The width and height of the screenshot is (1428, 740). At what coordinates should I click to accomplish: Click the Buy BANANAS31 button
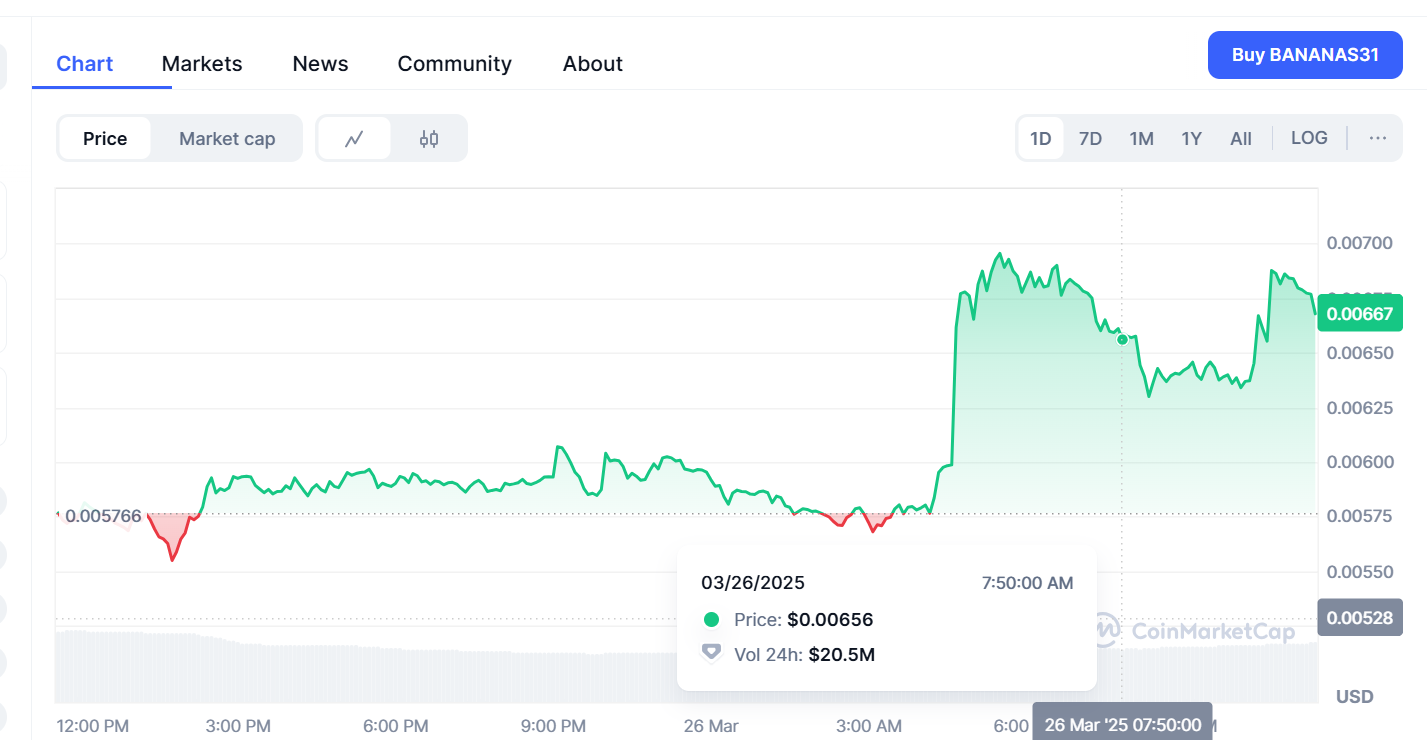(x=1304, y=55)
